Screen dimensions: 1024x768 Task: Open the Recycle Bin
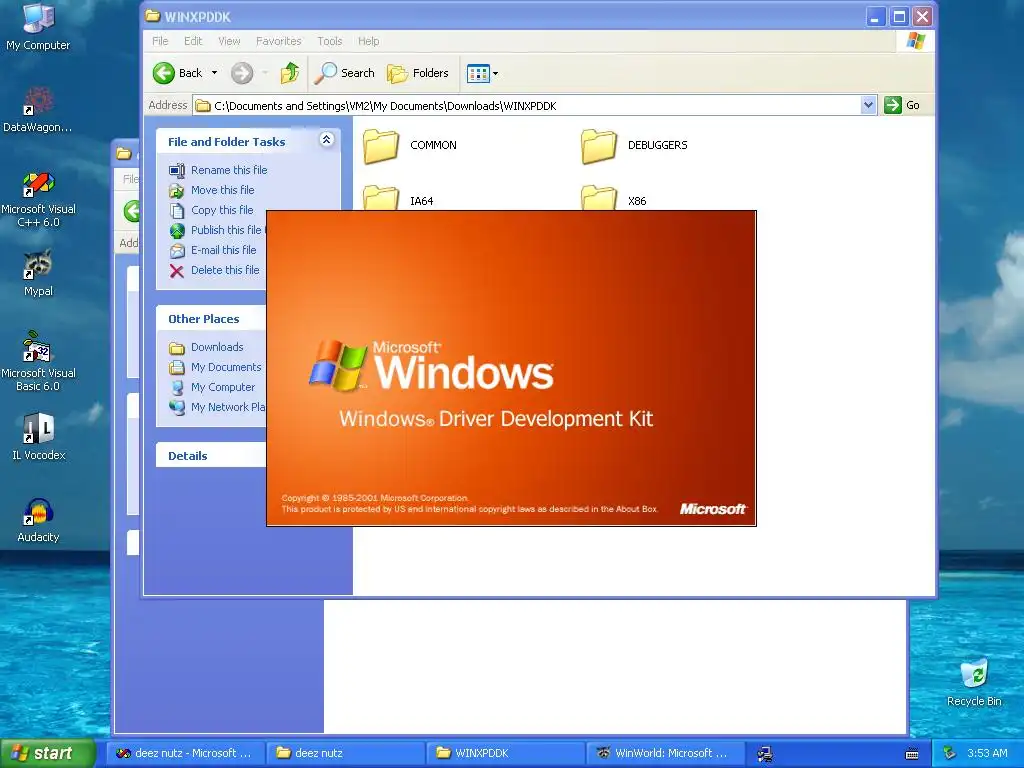click(x=974, y=683)
